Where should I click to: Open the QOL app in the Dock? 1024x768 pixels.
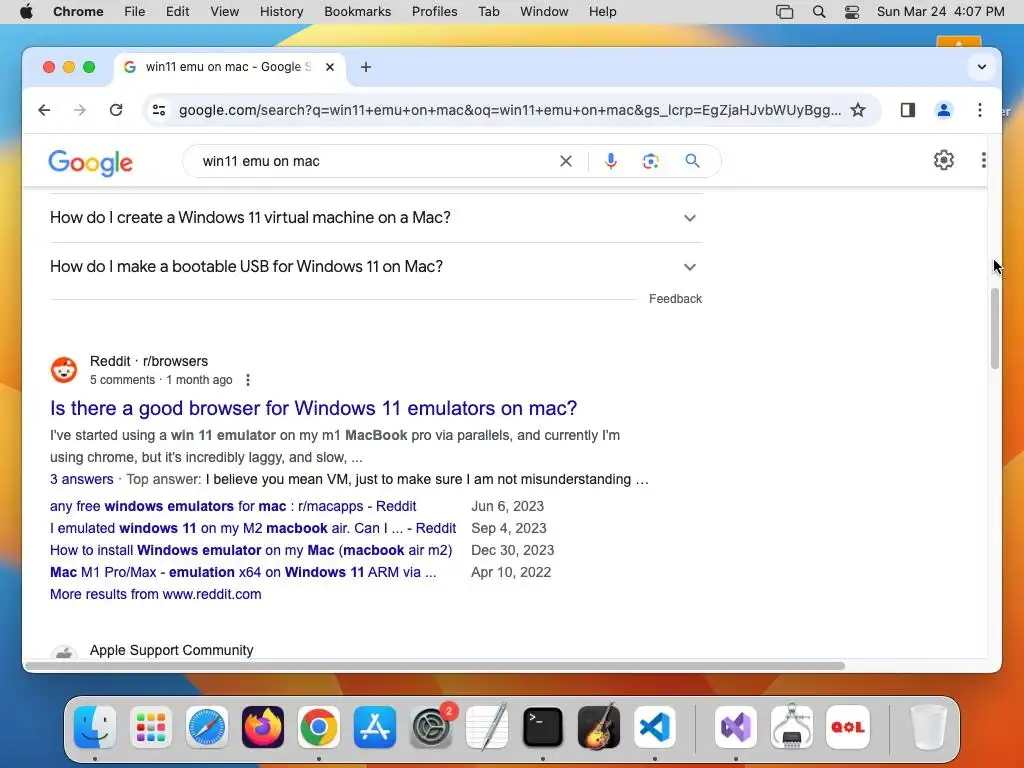848,727
